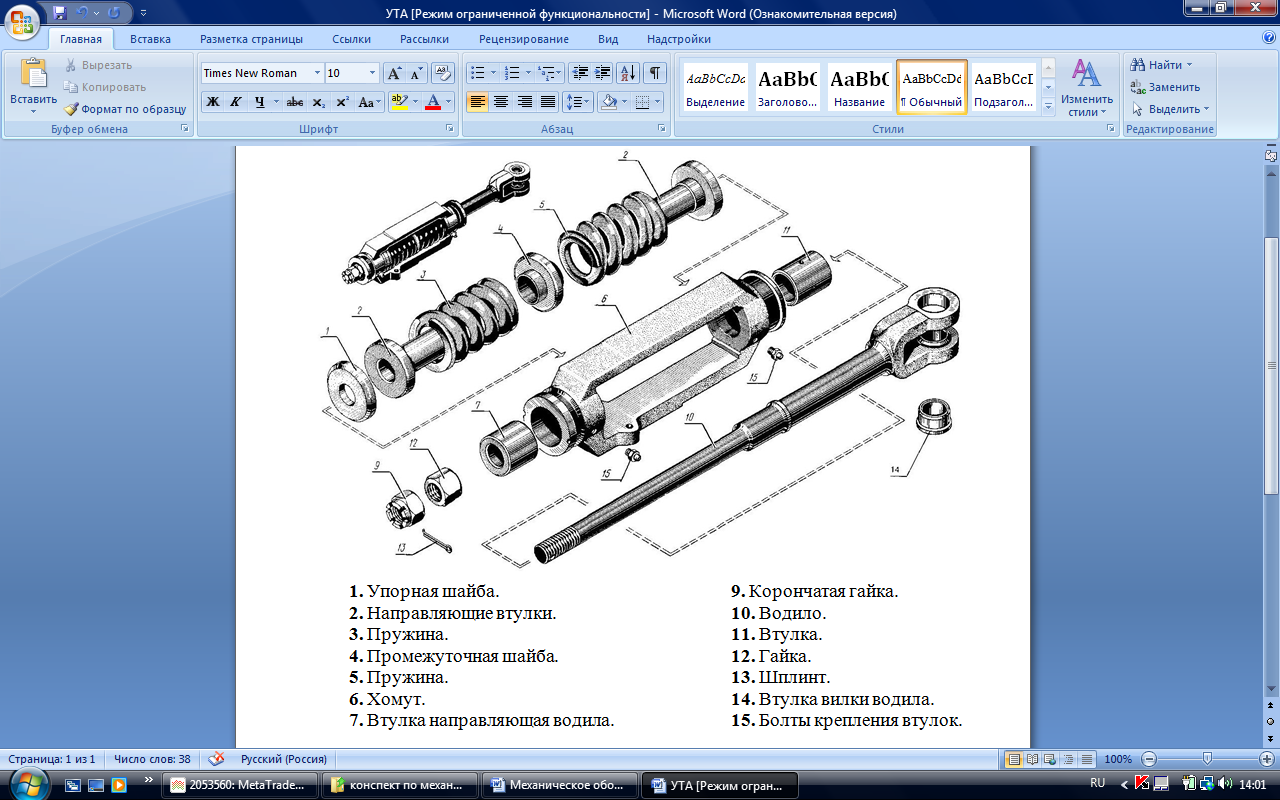Apply the Название style

(x=860, y=88)
